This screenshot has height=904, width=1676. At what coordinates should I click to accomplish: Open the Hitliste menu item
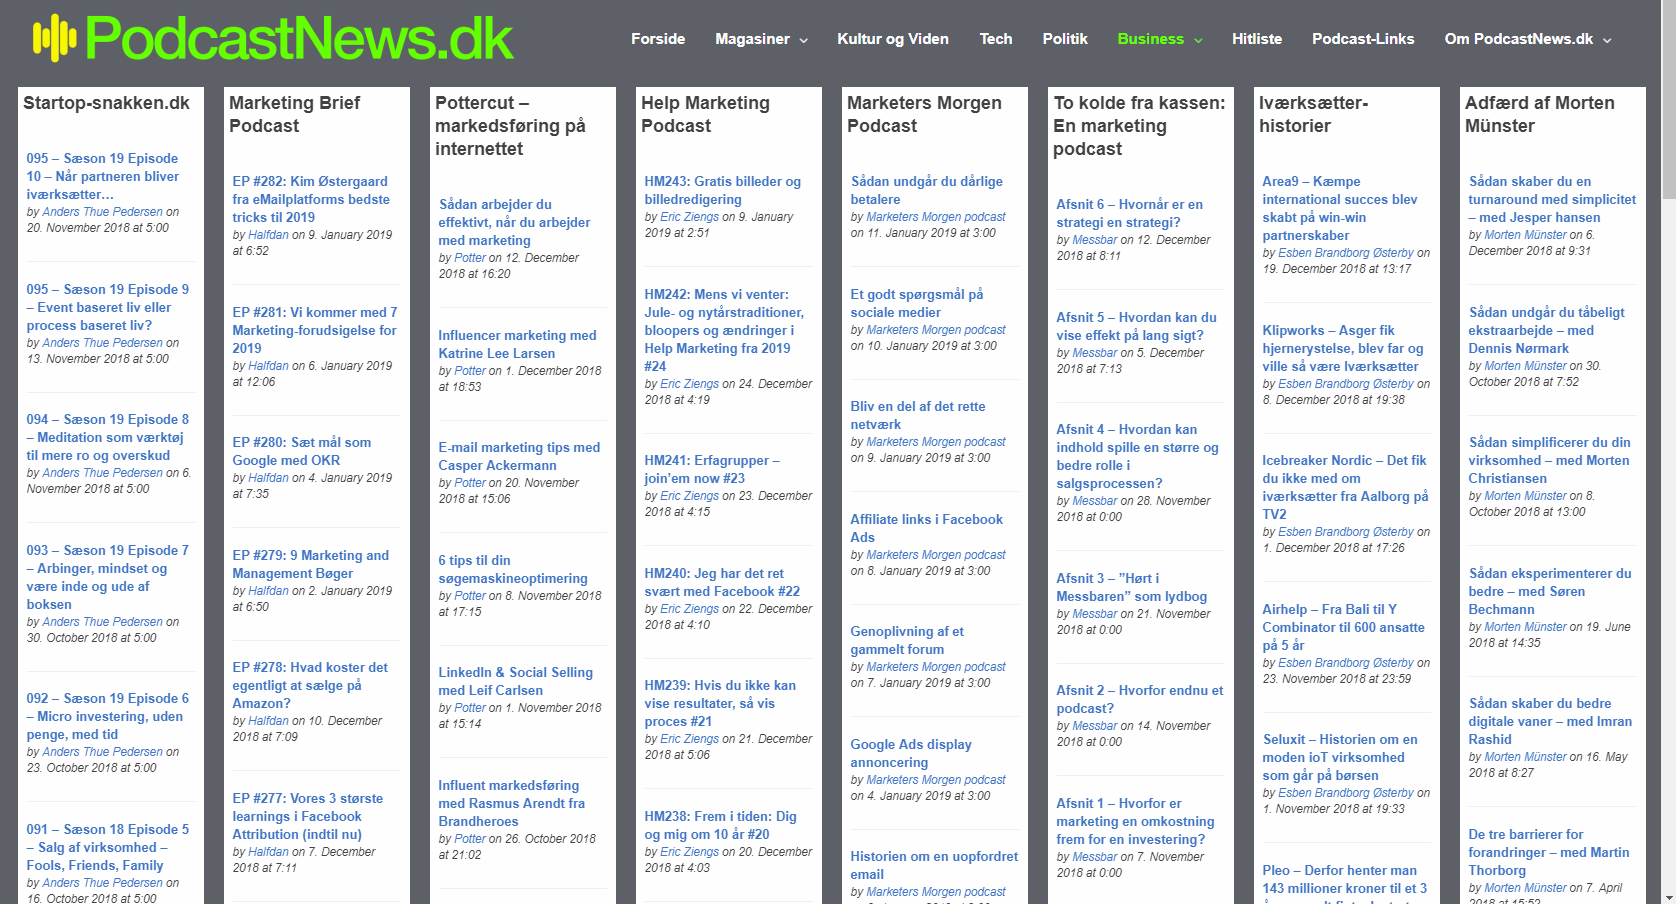click(x=1257, y=39)
